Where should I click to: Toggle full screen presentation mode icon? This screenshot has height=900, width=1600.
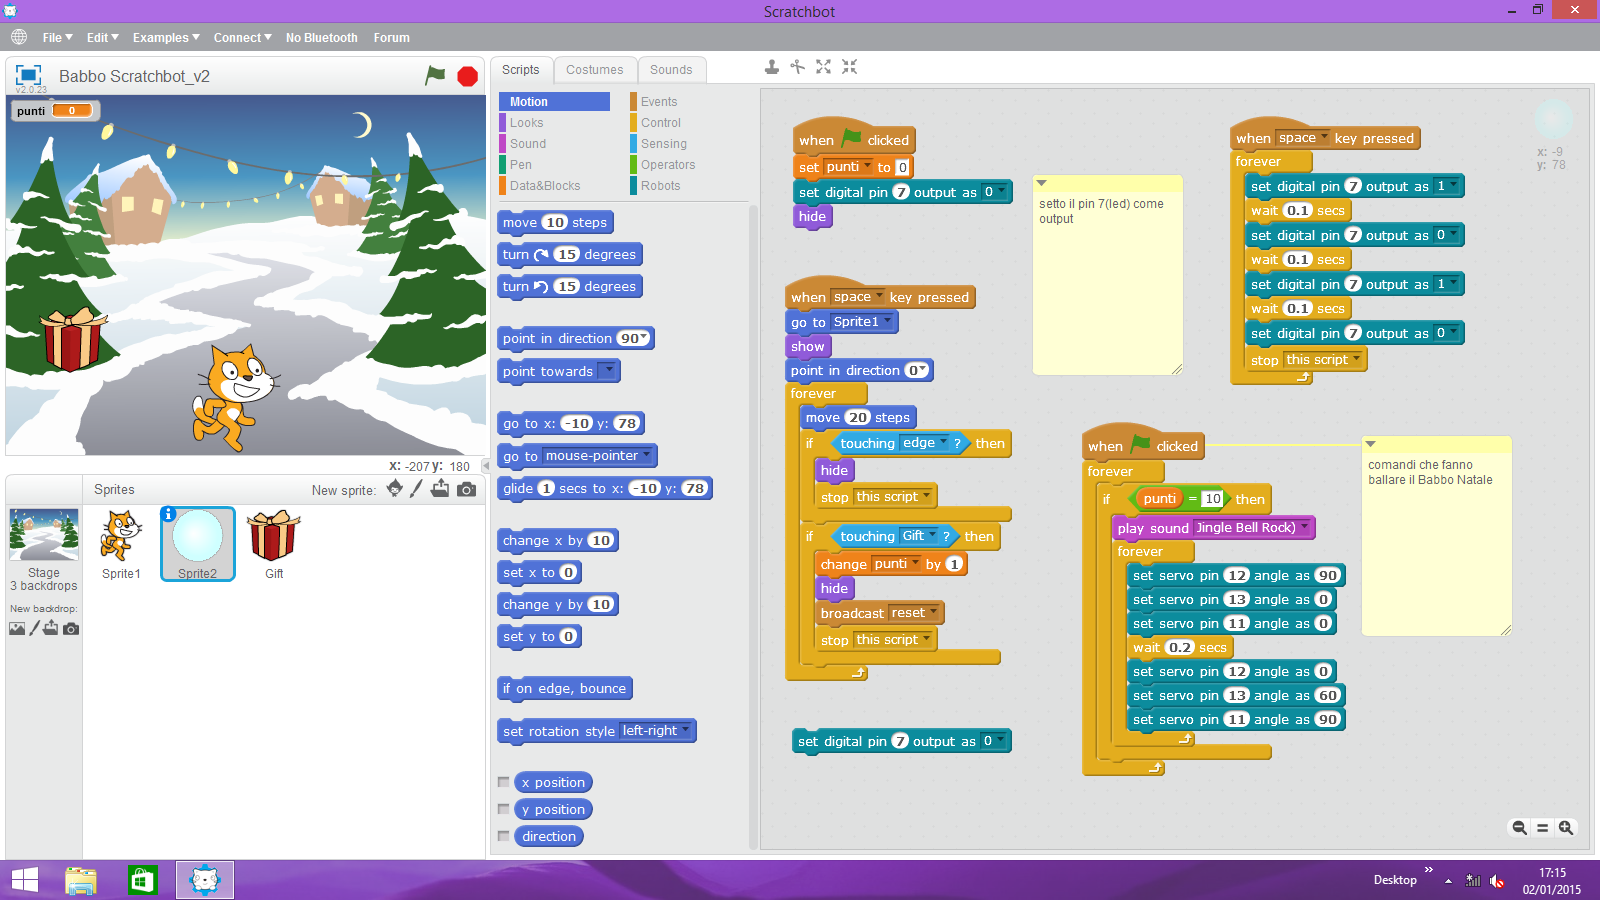coord(28,75)
